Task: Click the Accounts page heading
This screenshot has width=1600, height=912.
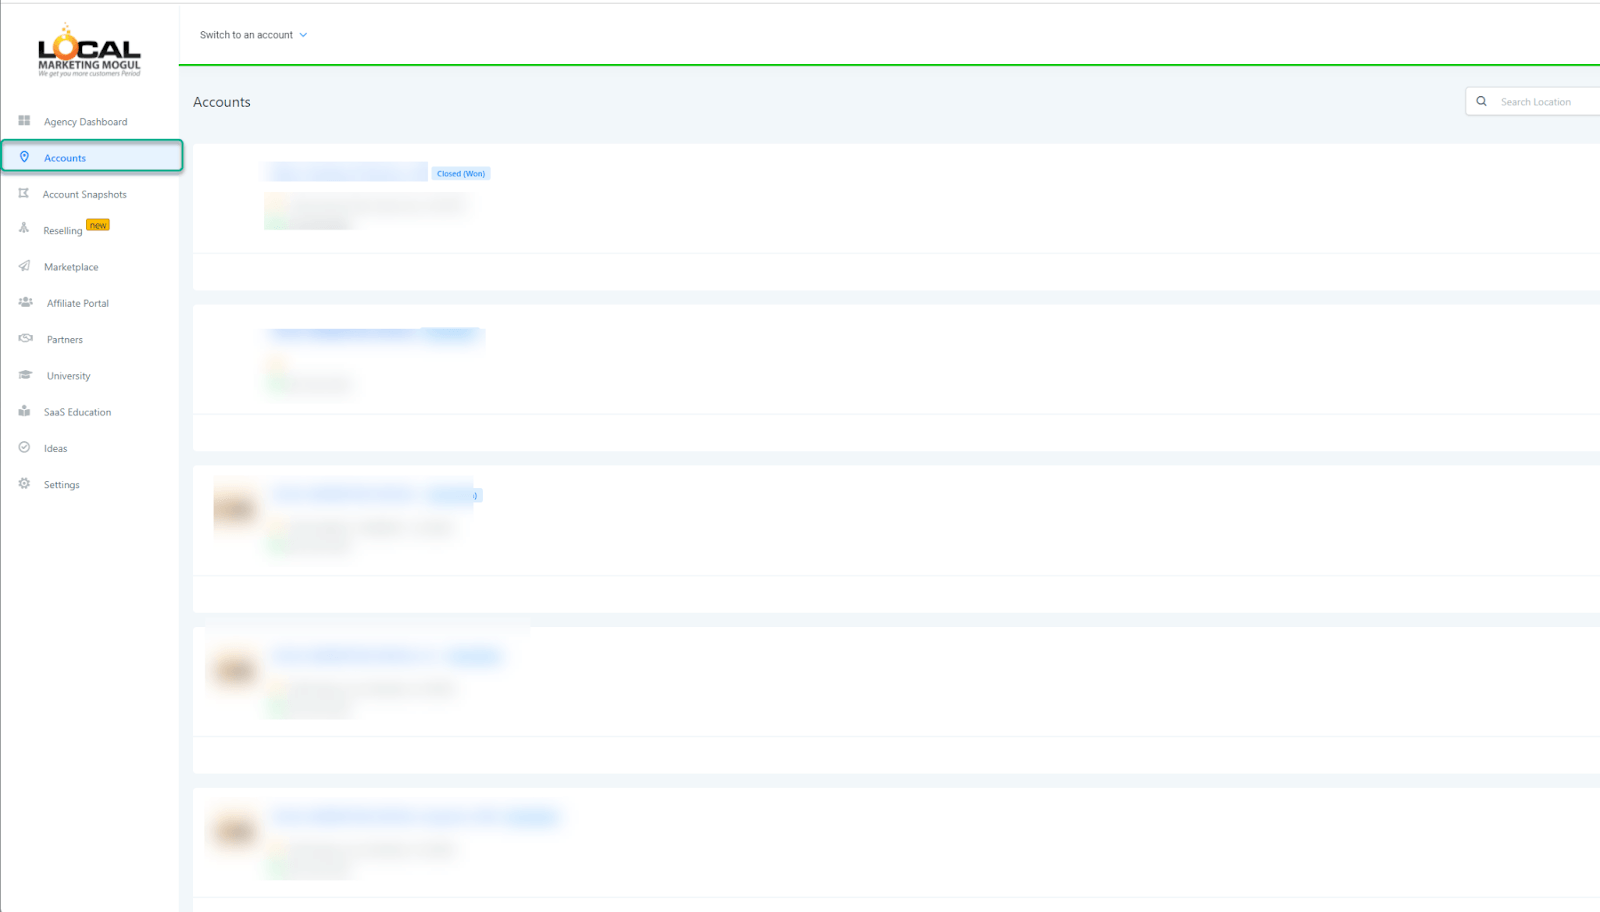Action: point(222,102)
